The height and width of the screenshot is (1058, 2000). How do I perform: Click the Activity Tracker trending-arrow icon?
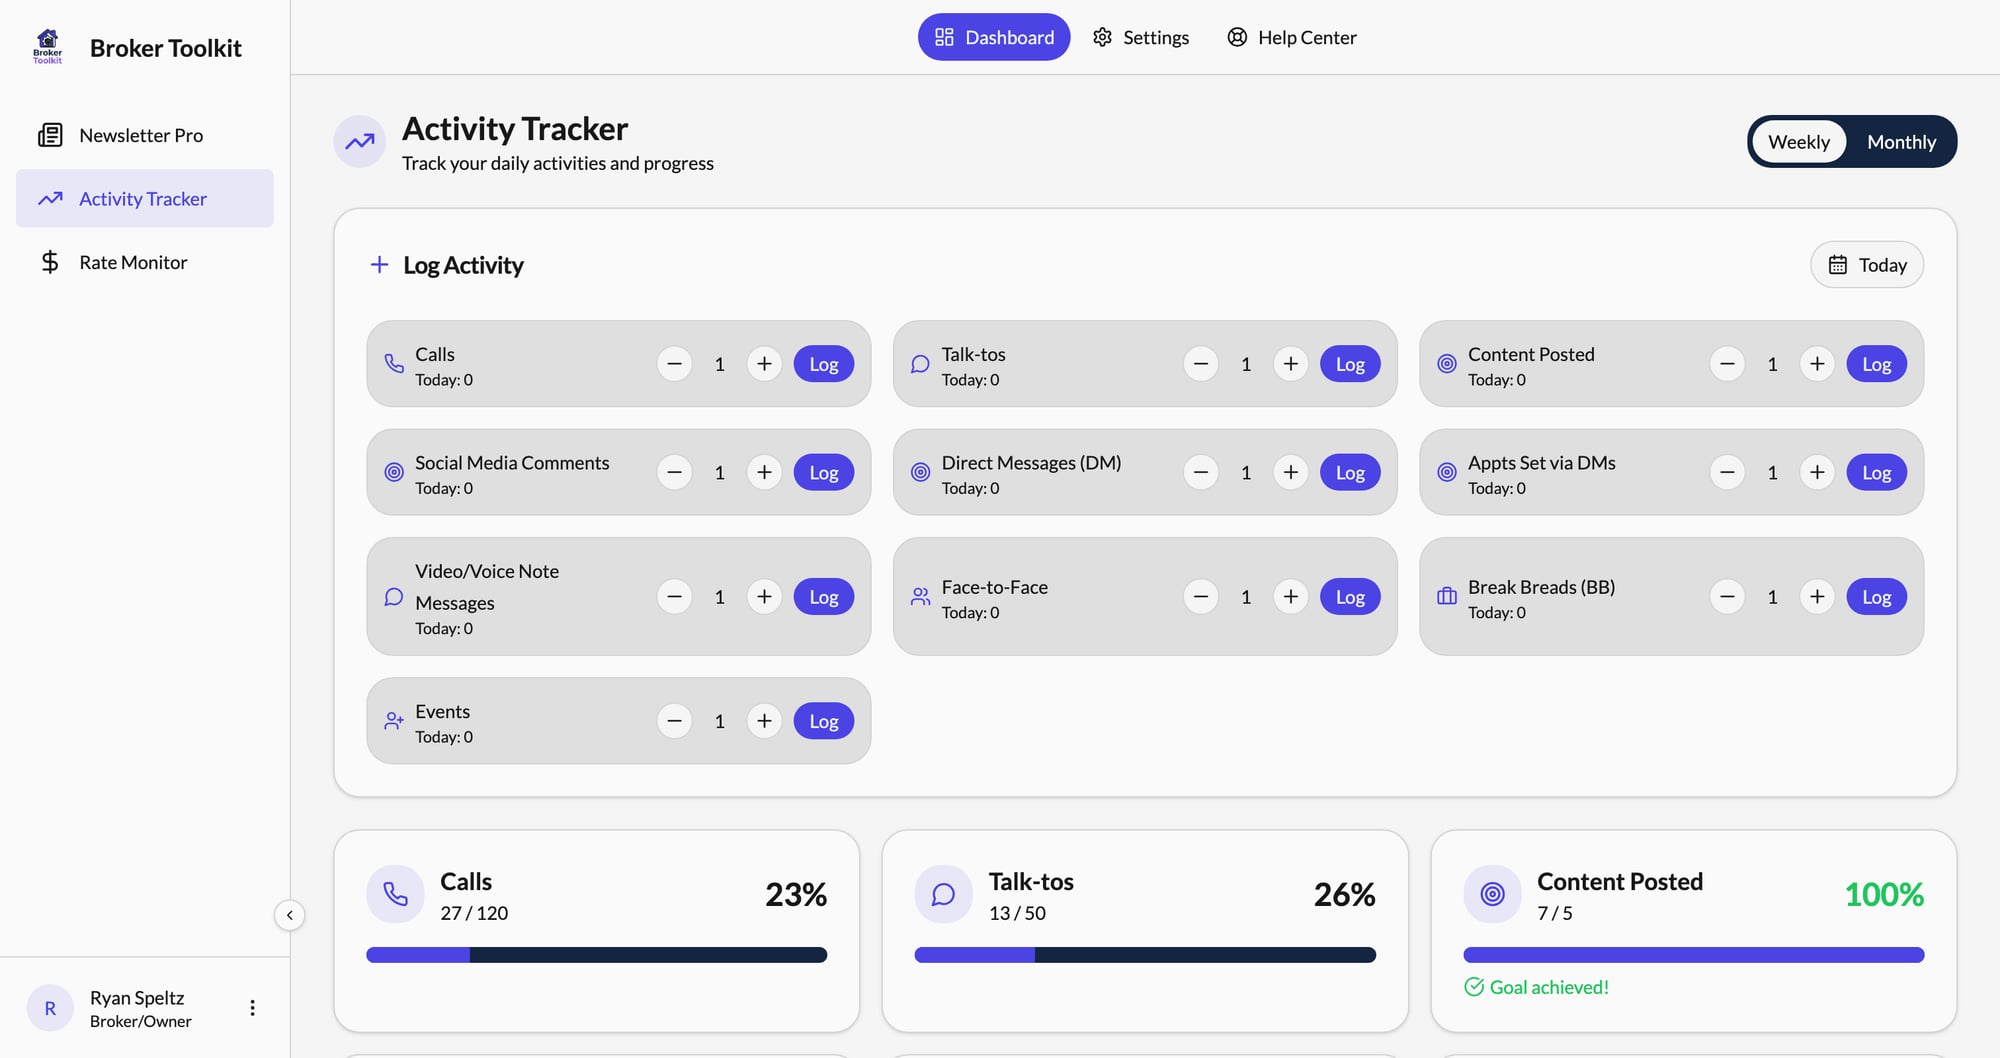tap(50, 198)
